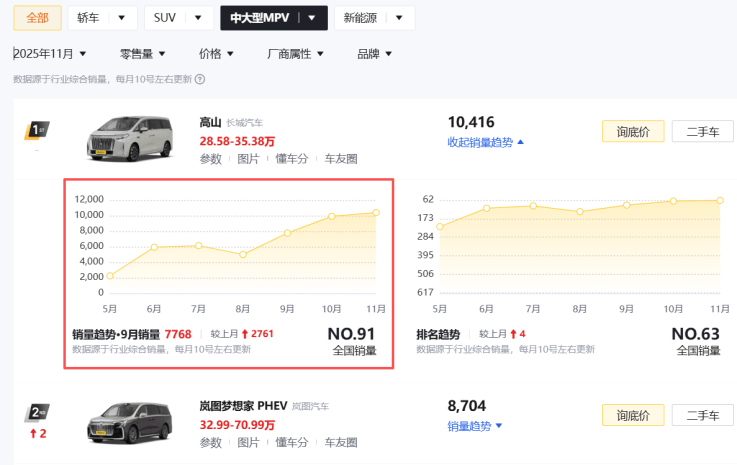Click the 11月 point on ranking chart

720,200
